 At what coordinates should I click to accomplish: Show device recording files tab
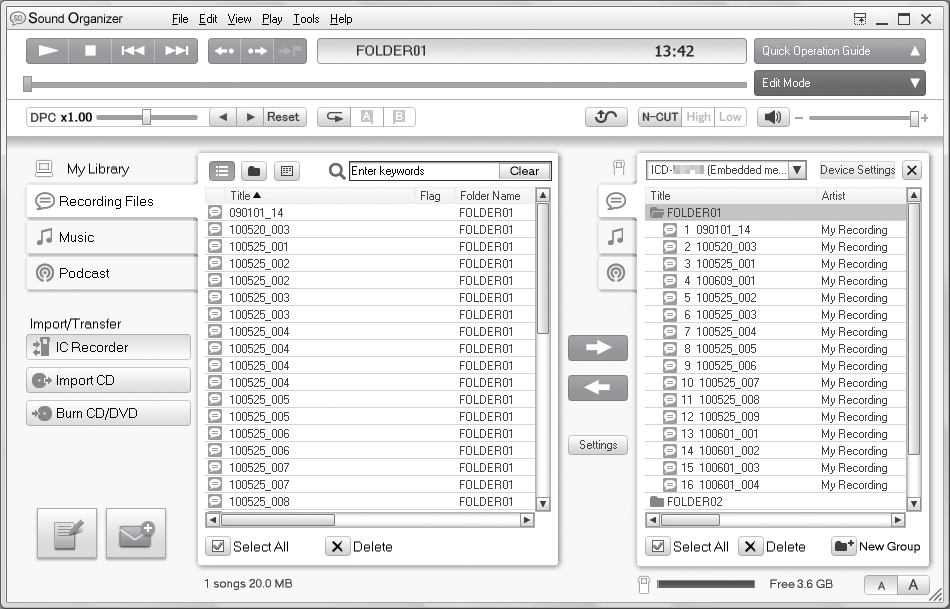click(x=616, y=201)
